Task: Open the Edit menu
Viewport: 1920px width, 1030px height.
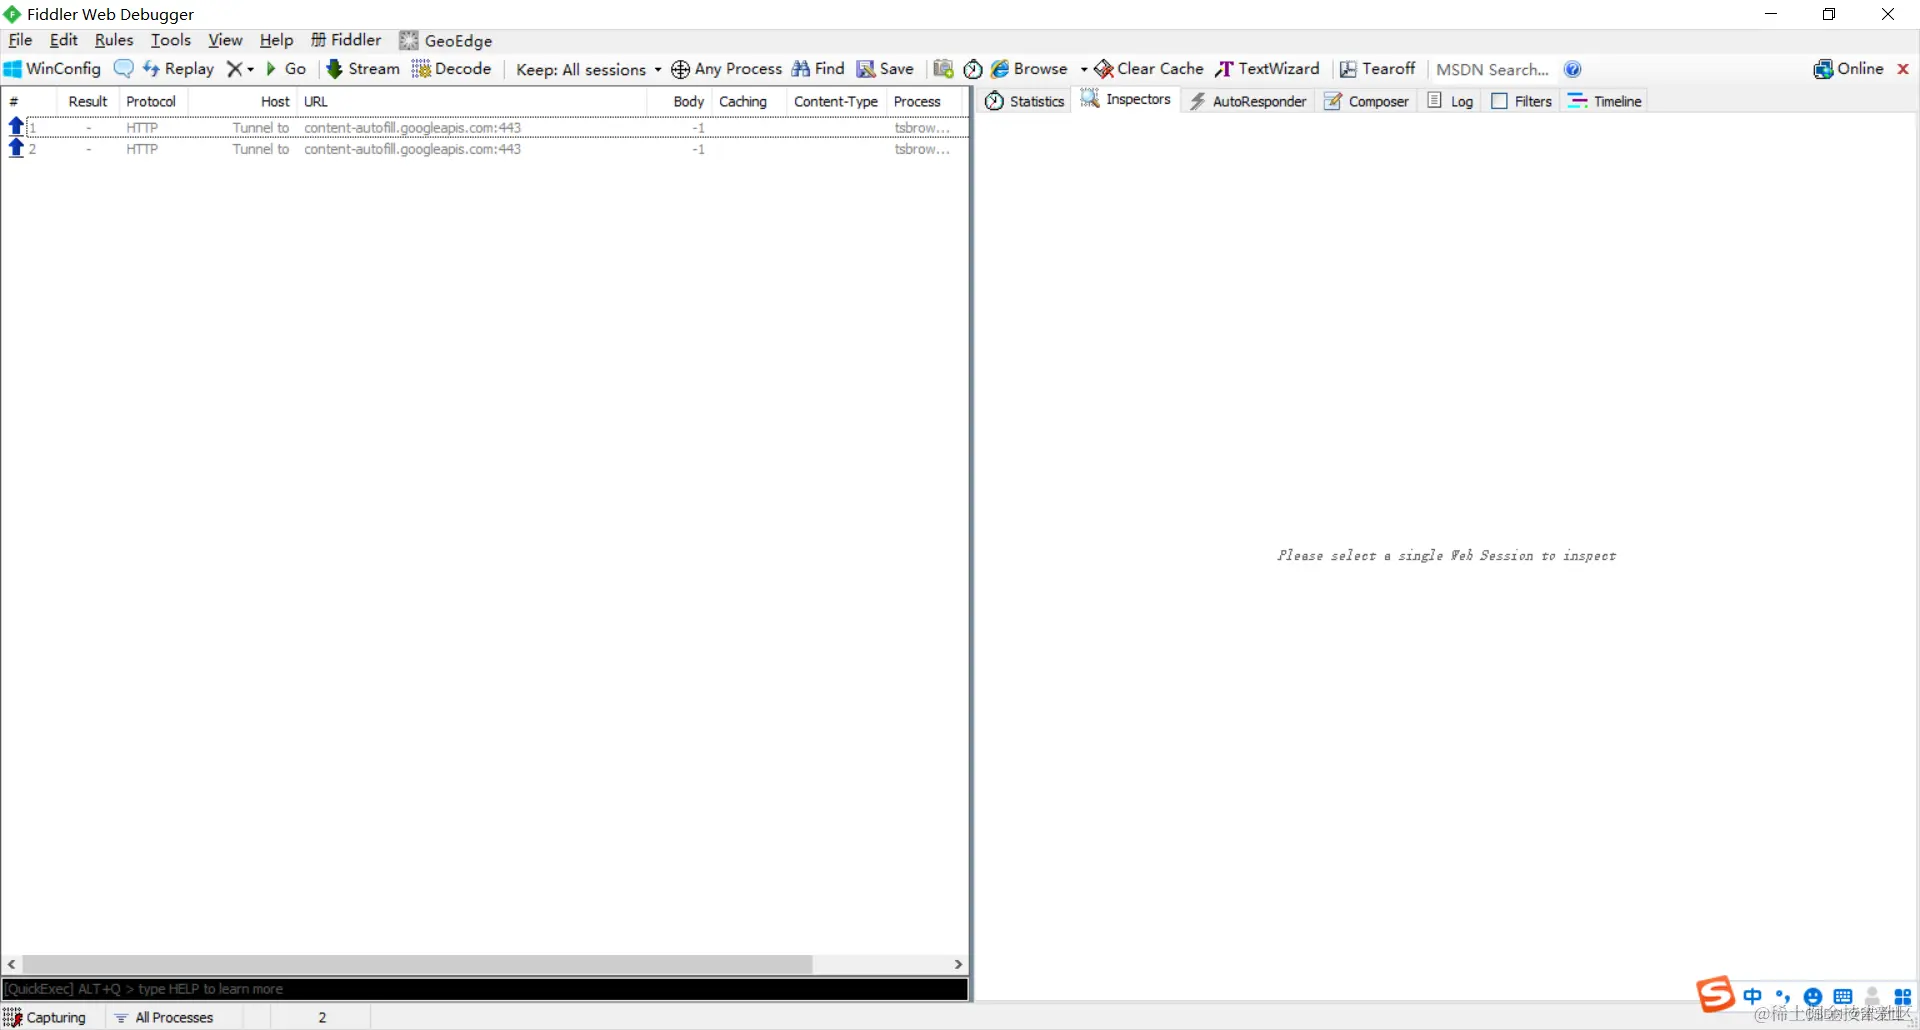Action: (x=63, y=40)
